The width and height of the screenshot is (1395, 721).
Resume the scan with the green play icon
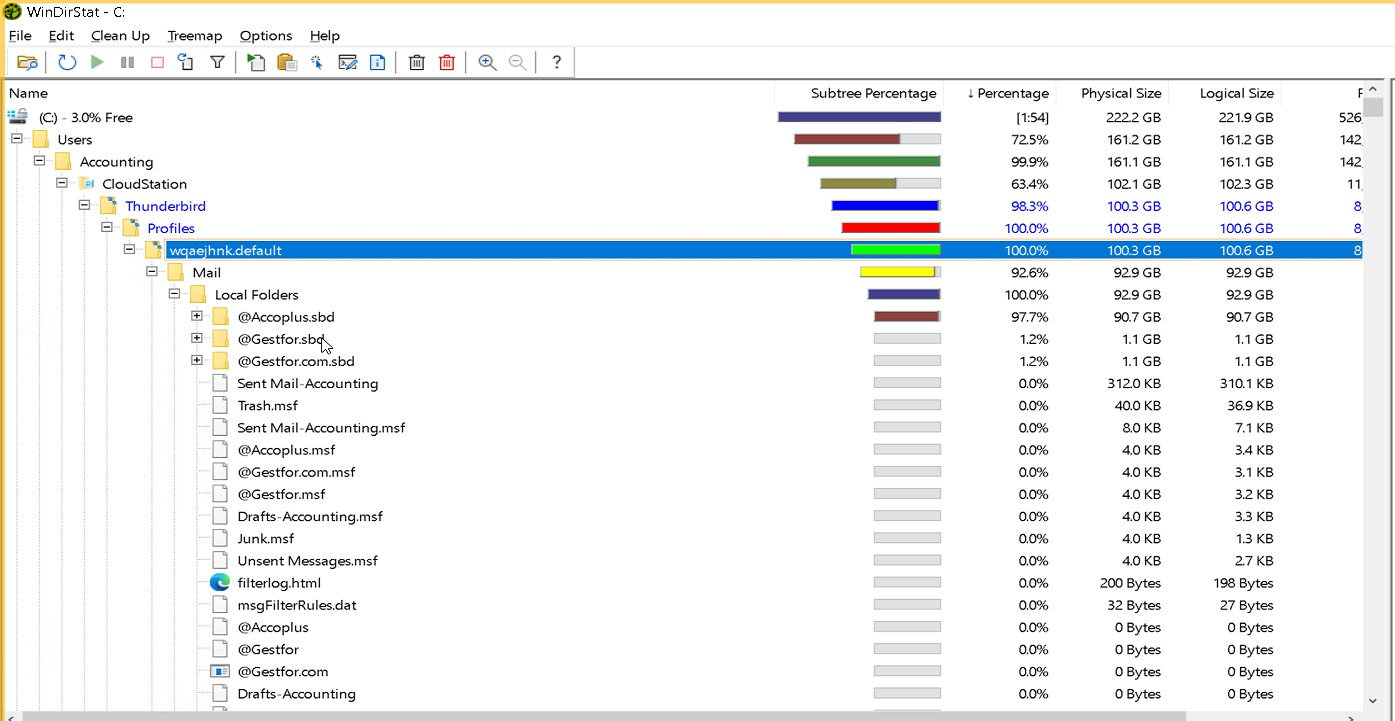click(x=97, y=63)
